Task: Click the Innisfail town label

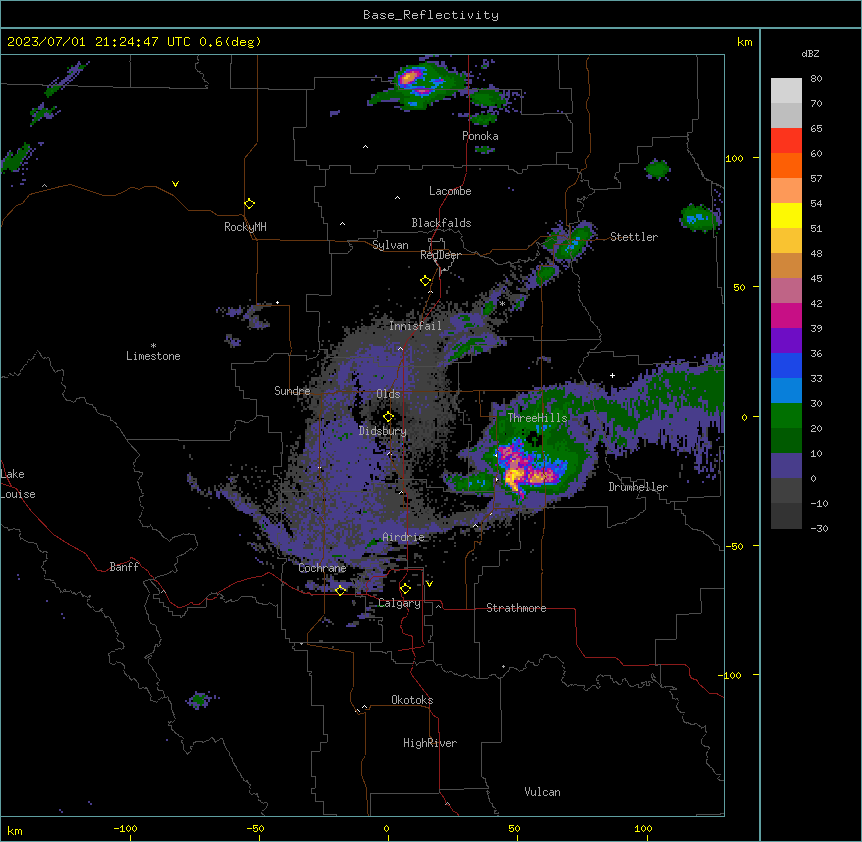Action: [x=415, y=326]
